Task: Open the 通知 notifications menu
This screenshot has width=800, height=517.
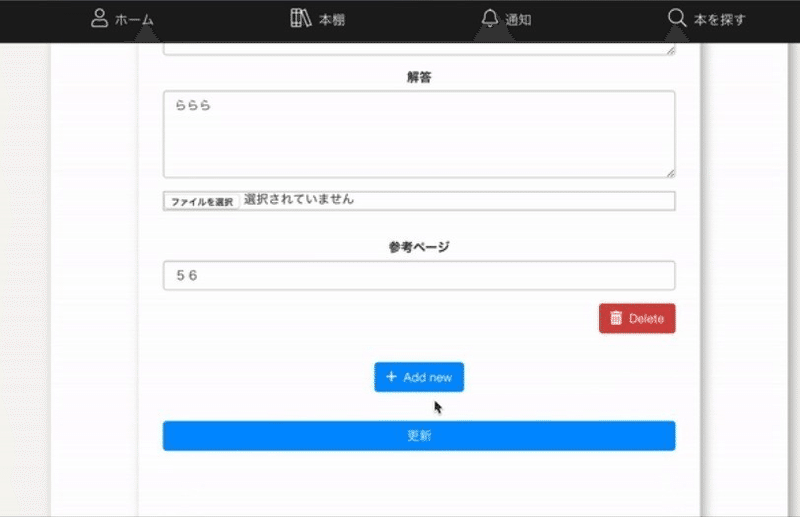Action: pyautogui.click(x=506, y=19)
